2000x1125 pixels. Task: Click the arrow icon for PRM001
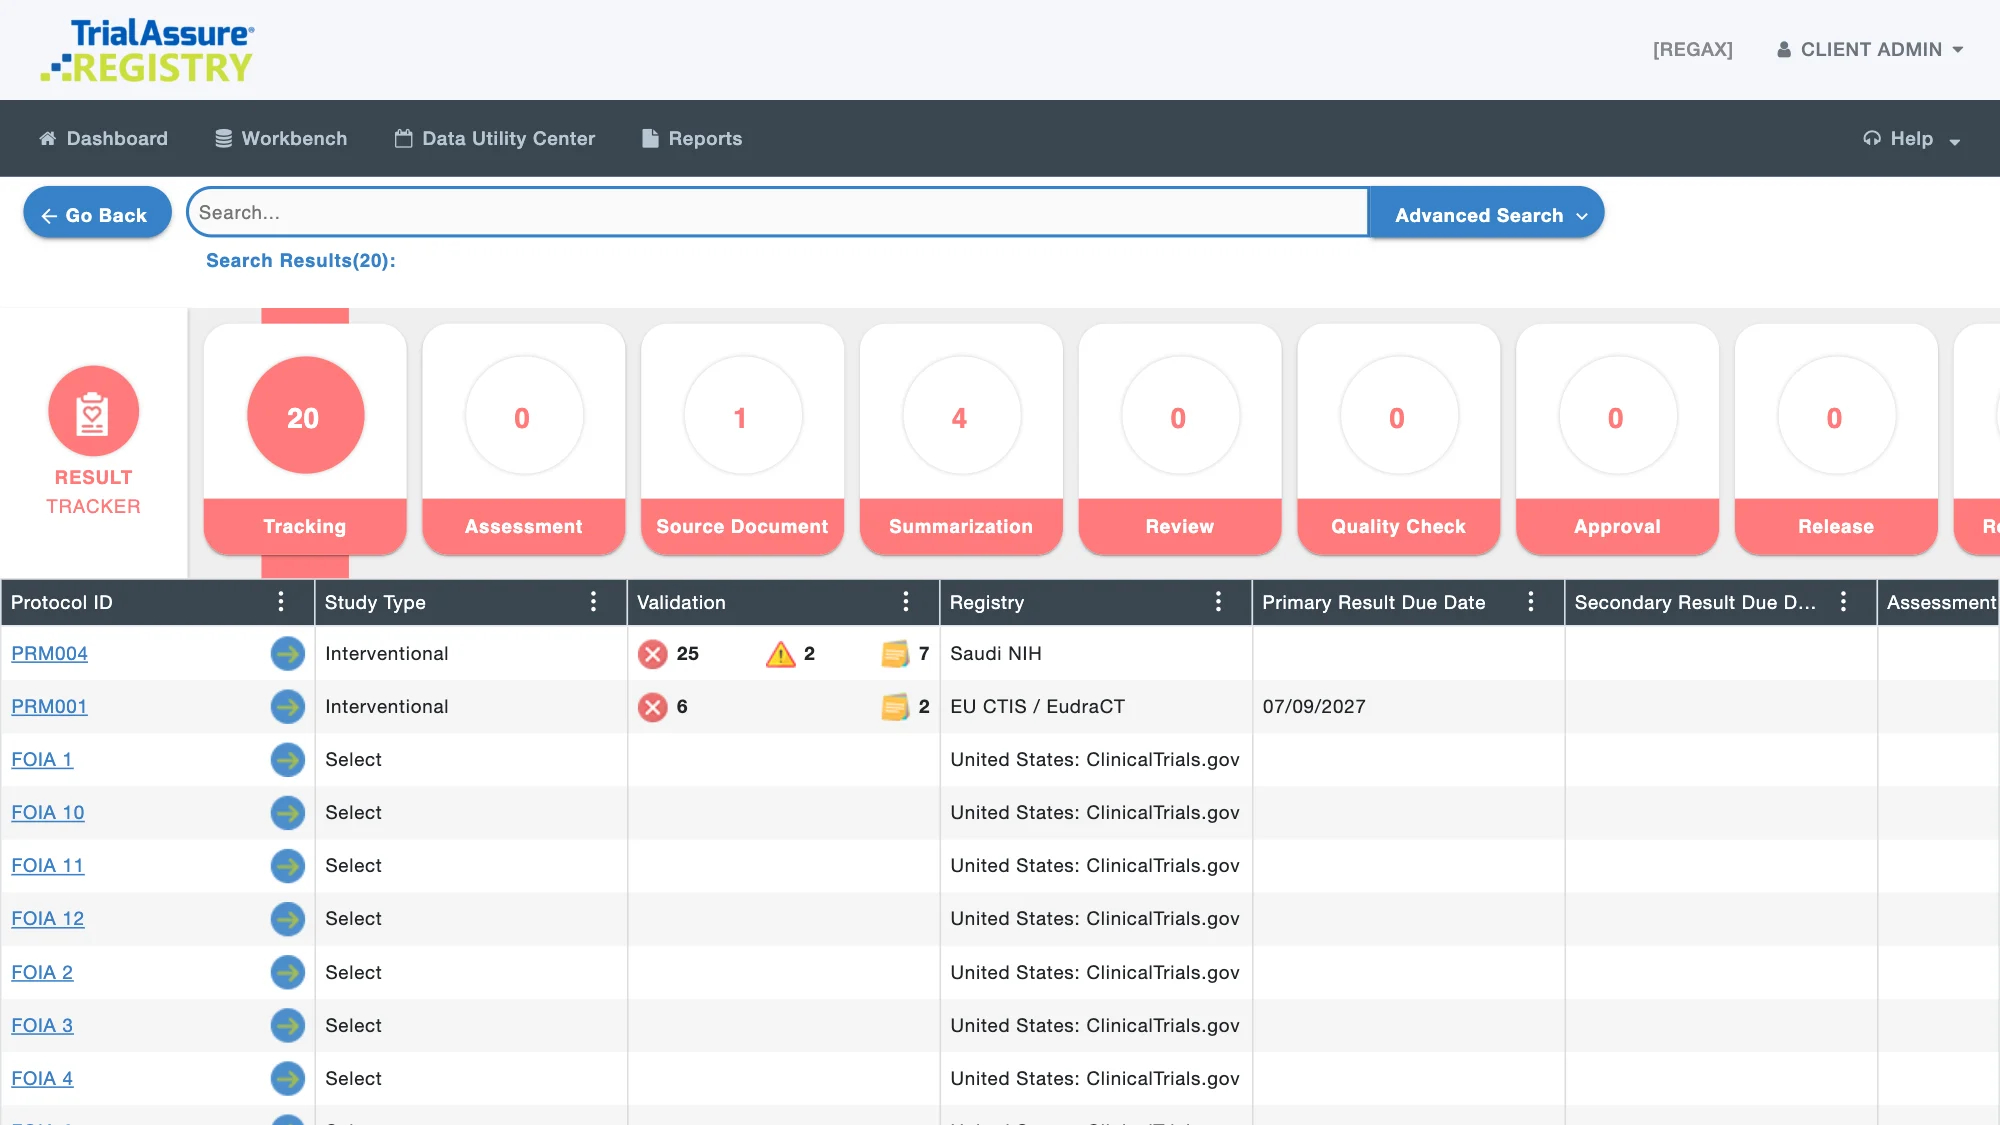(x=288, y=707)
